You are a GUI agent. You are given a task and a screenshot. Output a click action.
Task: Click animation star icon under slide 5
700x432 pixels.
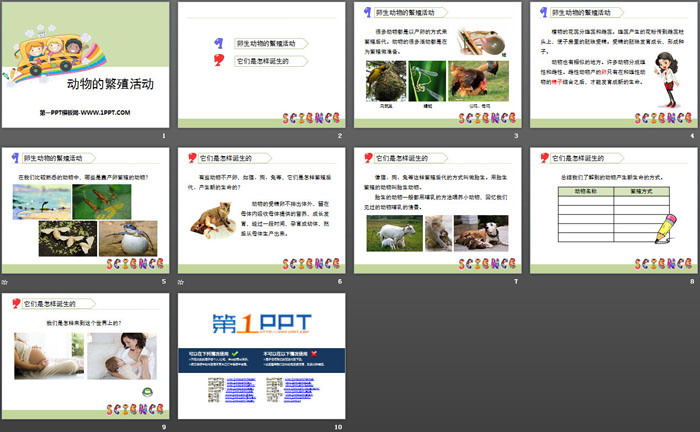[x=4, y=282]
